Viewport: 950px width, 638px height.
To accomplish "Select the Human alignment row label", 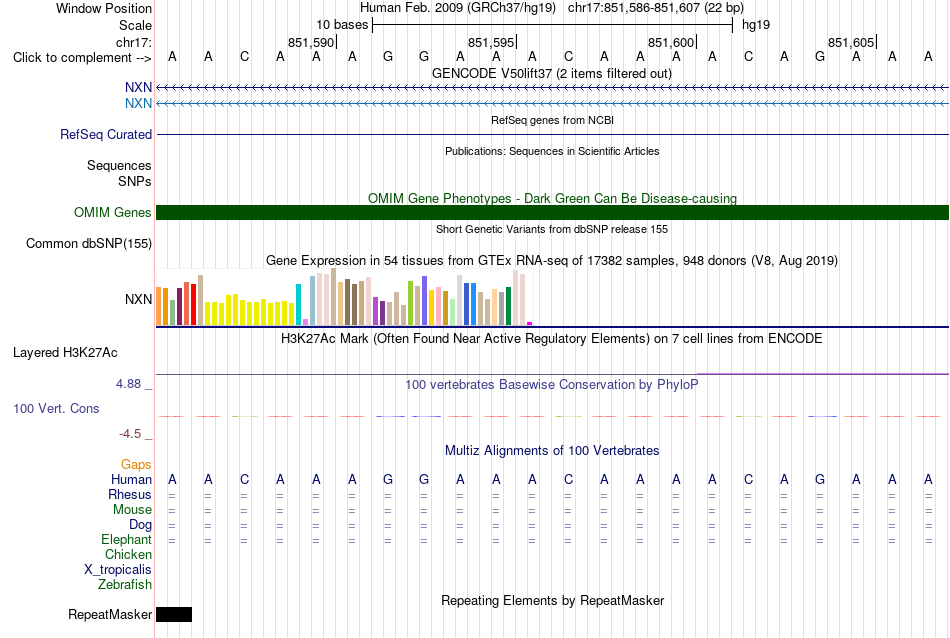I will [131, 480].
